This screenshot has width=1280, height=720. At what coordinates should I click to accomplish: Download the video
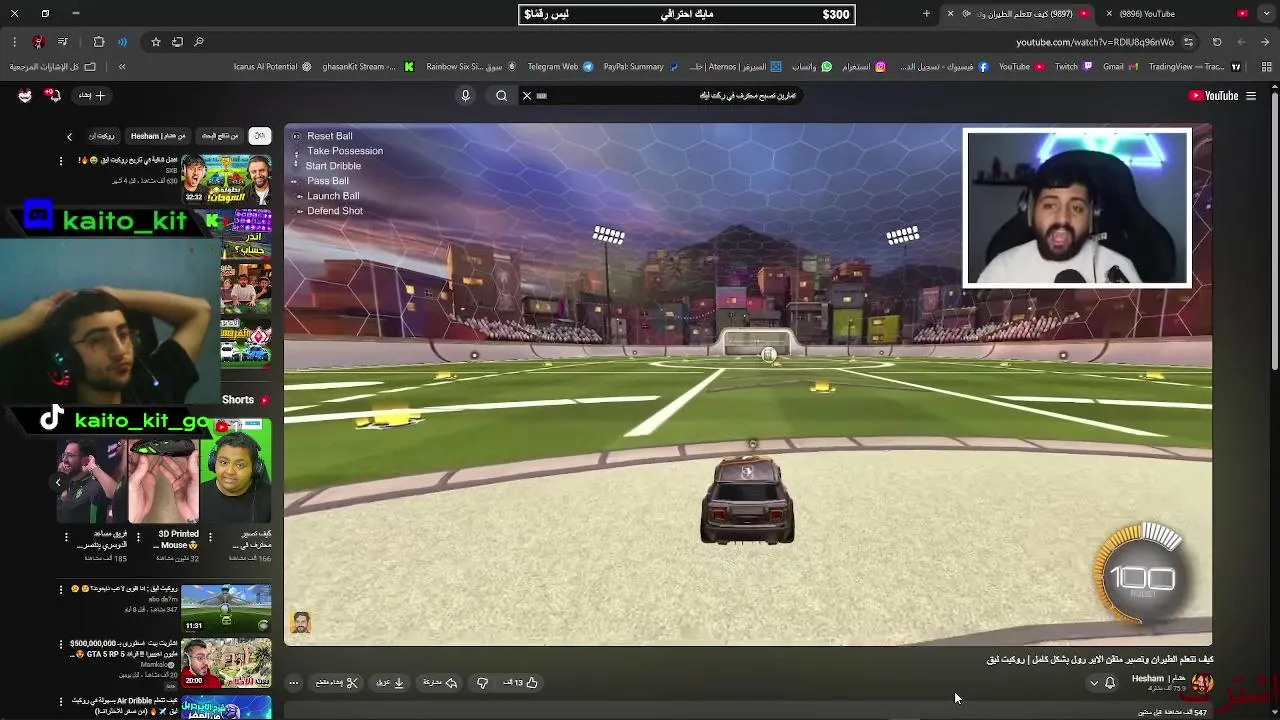tap(390, 683)
